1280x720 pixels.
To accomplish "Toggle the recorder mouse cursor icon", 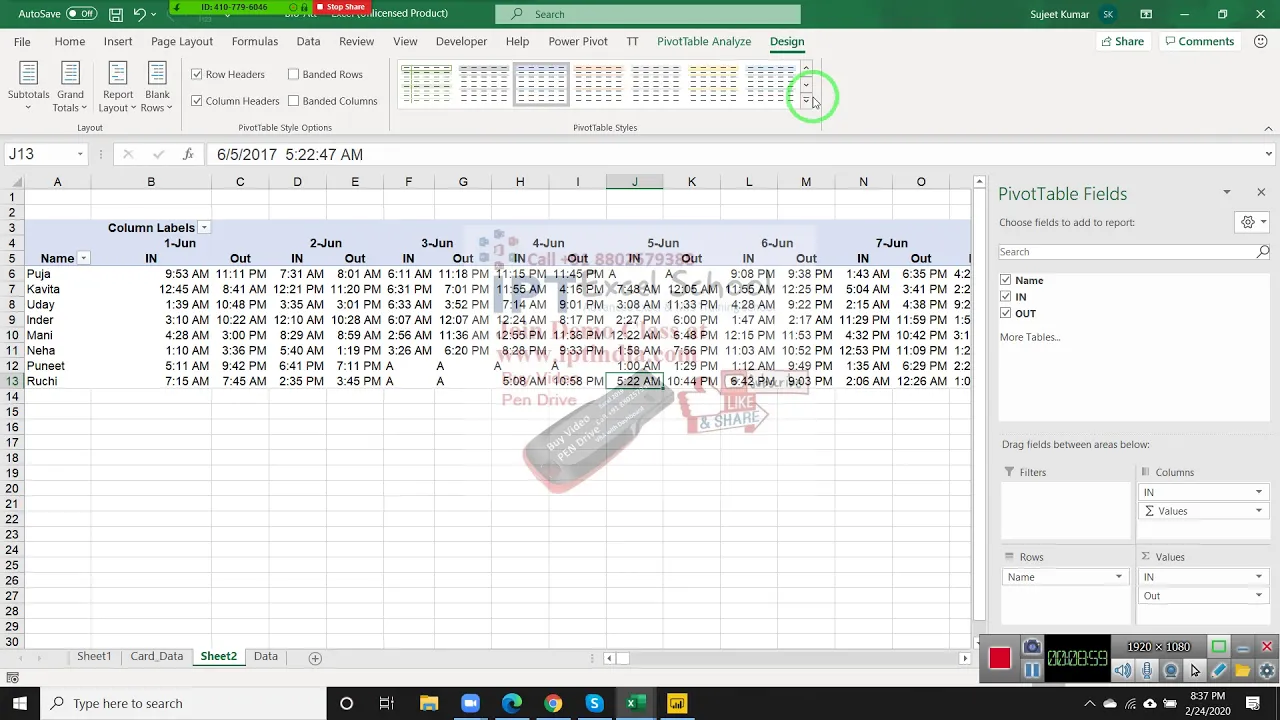I will click(1195, 671).
